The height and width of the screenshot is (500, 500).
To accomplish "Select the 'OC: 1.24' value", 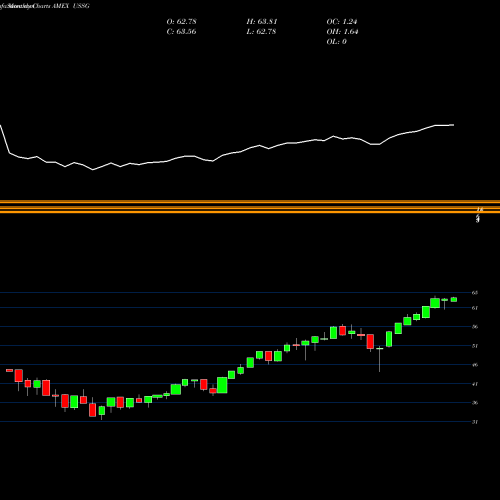I will coord(342,22).
